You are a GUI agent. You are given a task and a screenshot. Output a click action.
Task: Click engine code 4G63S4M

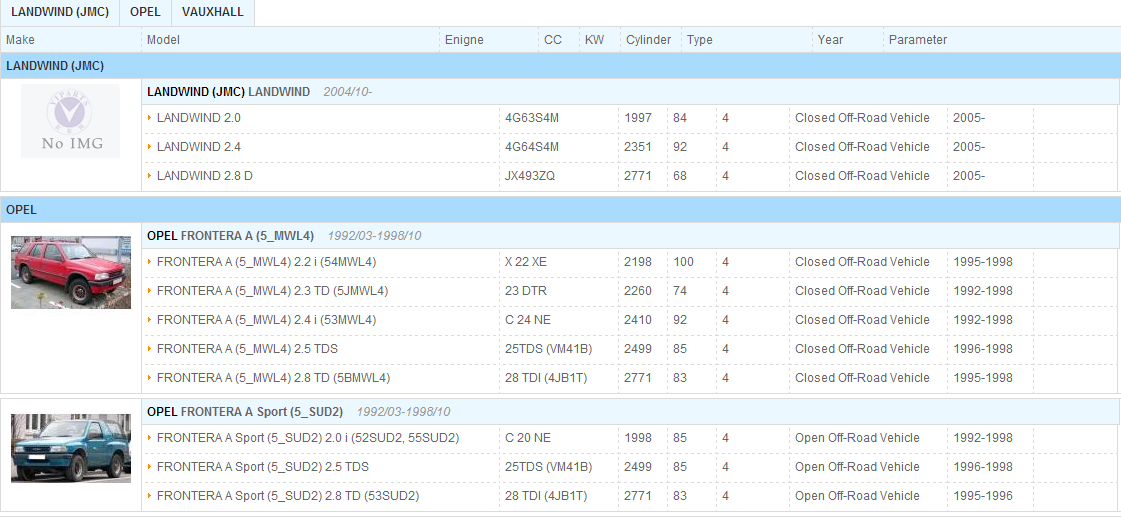click(532, 118)
